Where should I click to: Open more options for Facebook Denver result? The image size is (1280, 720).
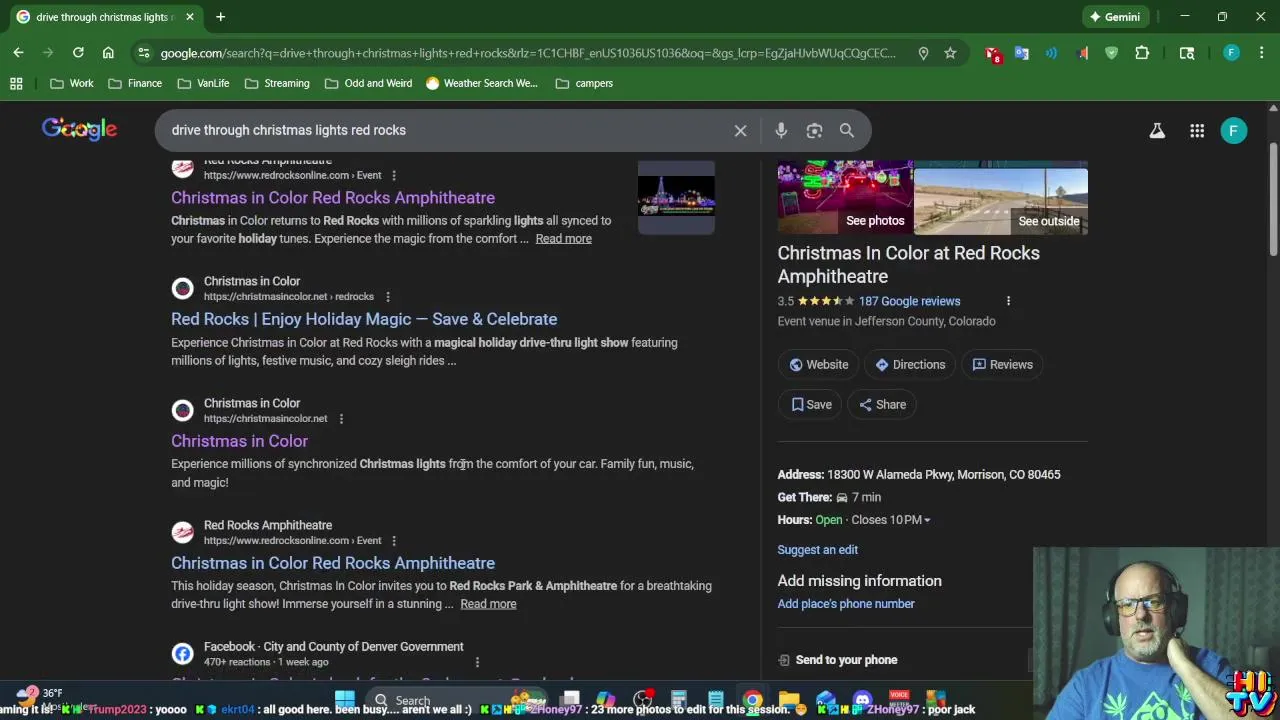477,662
